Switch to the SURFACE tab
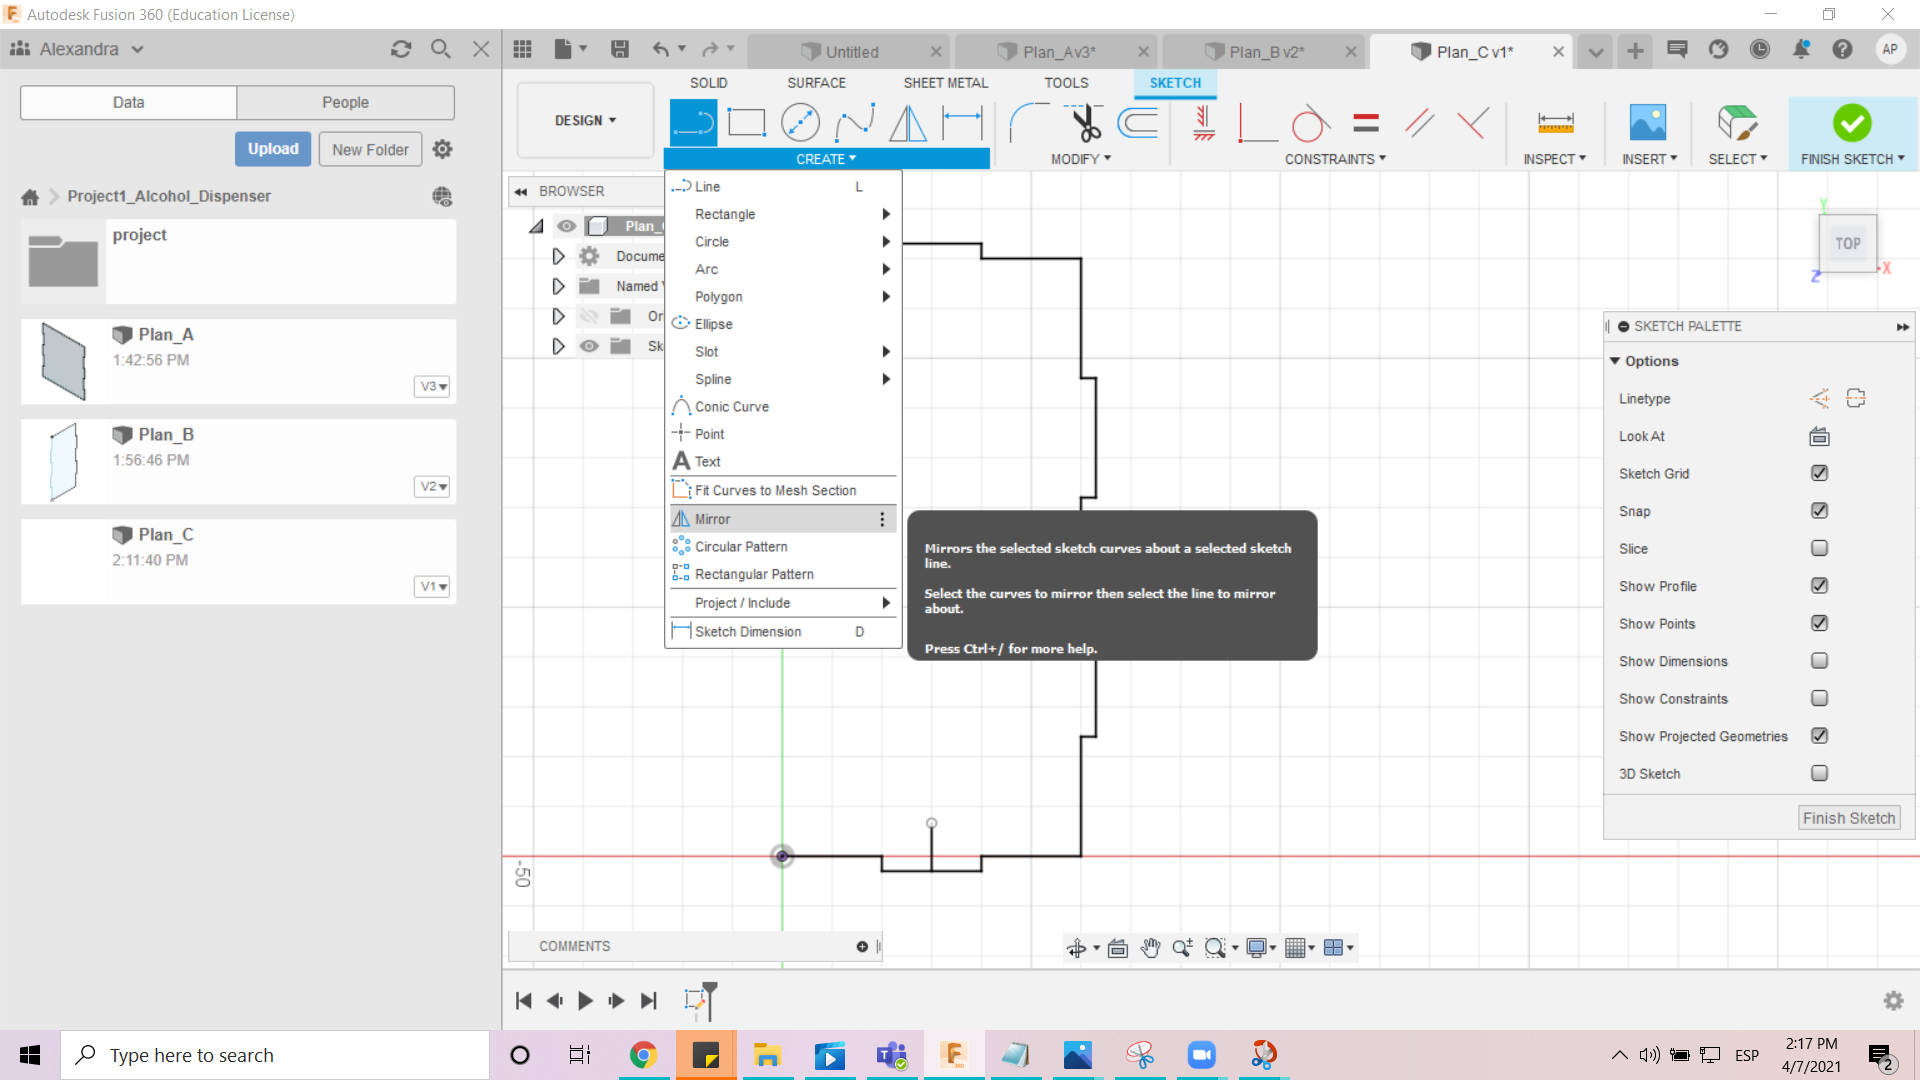Image resolution: width=1920 pixels, height=1080 pixels. pyautogui.click(x=816, y=83)
